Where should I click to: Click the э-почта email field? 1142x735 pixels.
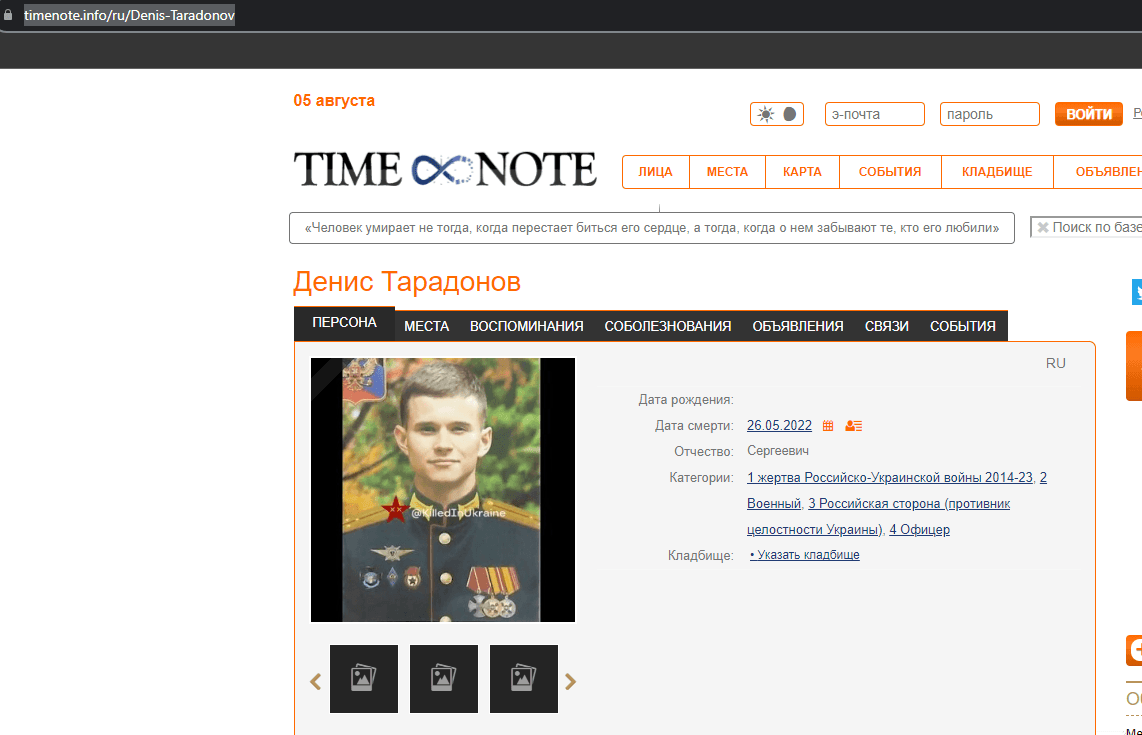874,114
